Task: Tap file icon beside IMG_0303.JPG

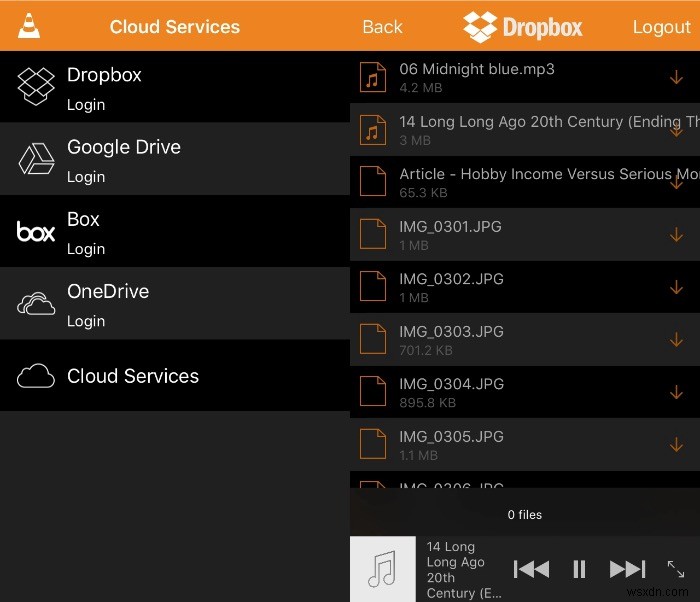Action: point(373,339)
